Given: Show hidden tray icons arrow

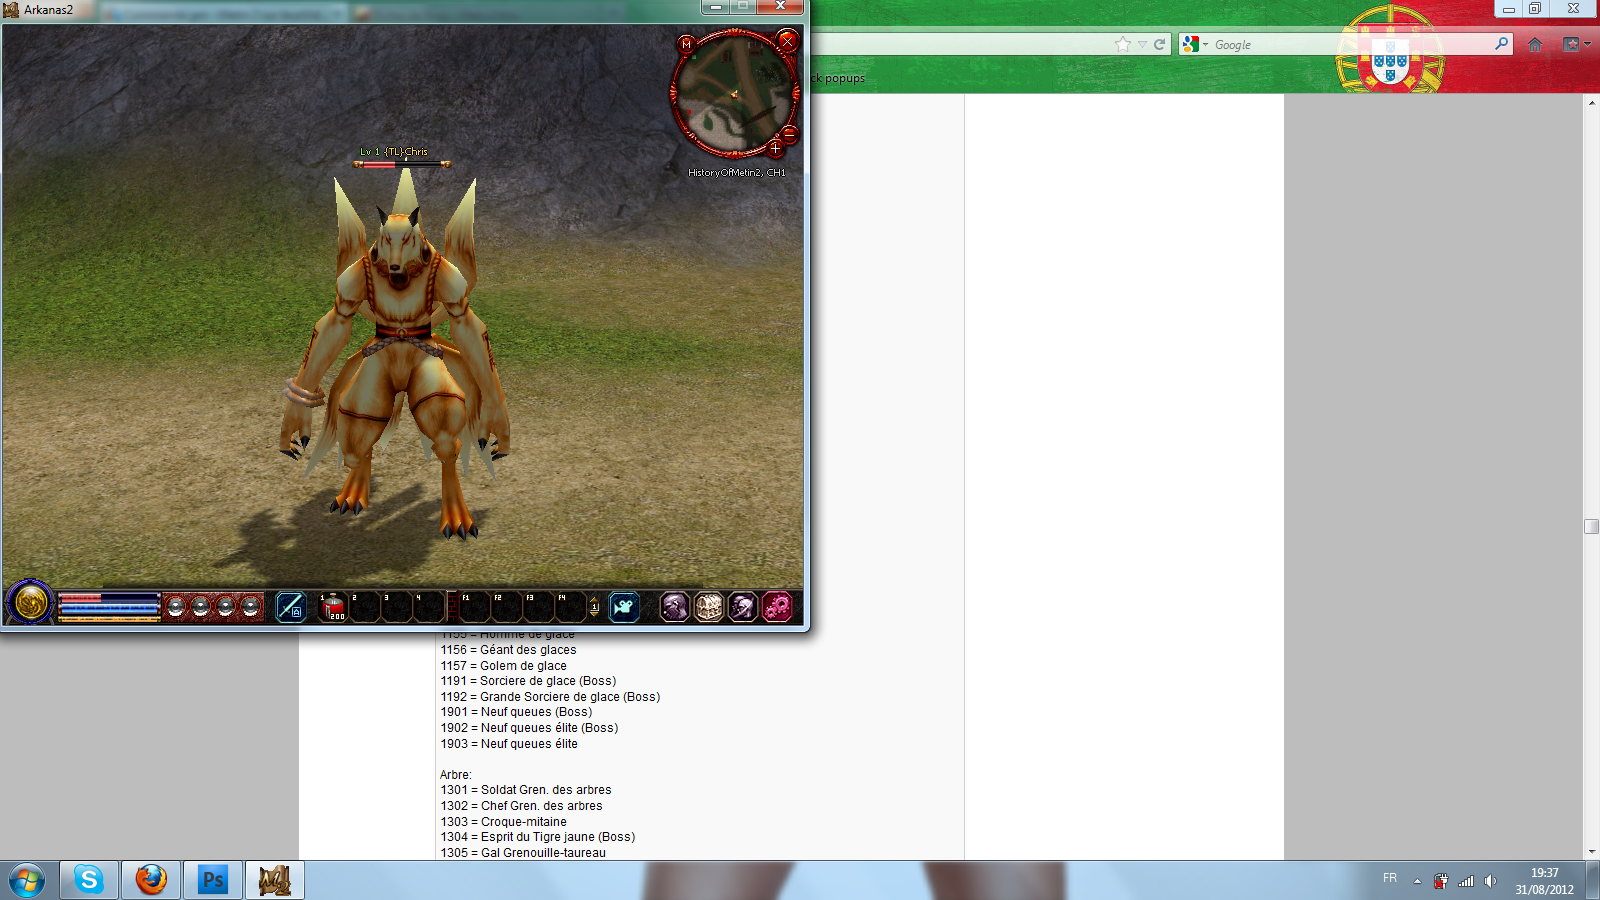Looking at the screenshot, I should tap(1417, 881).
